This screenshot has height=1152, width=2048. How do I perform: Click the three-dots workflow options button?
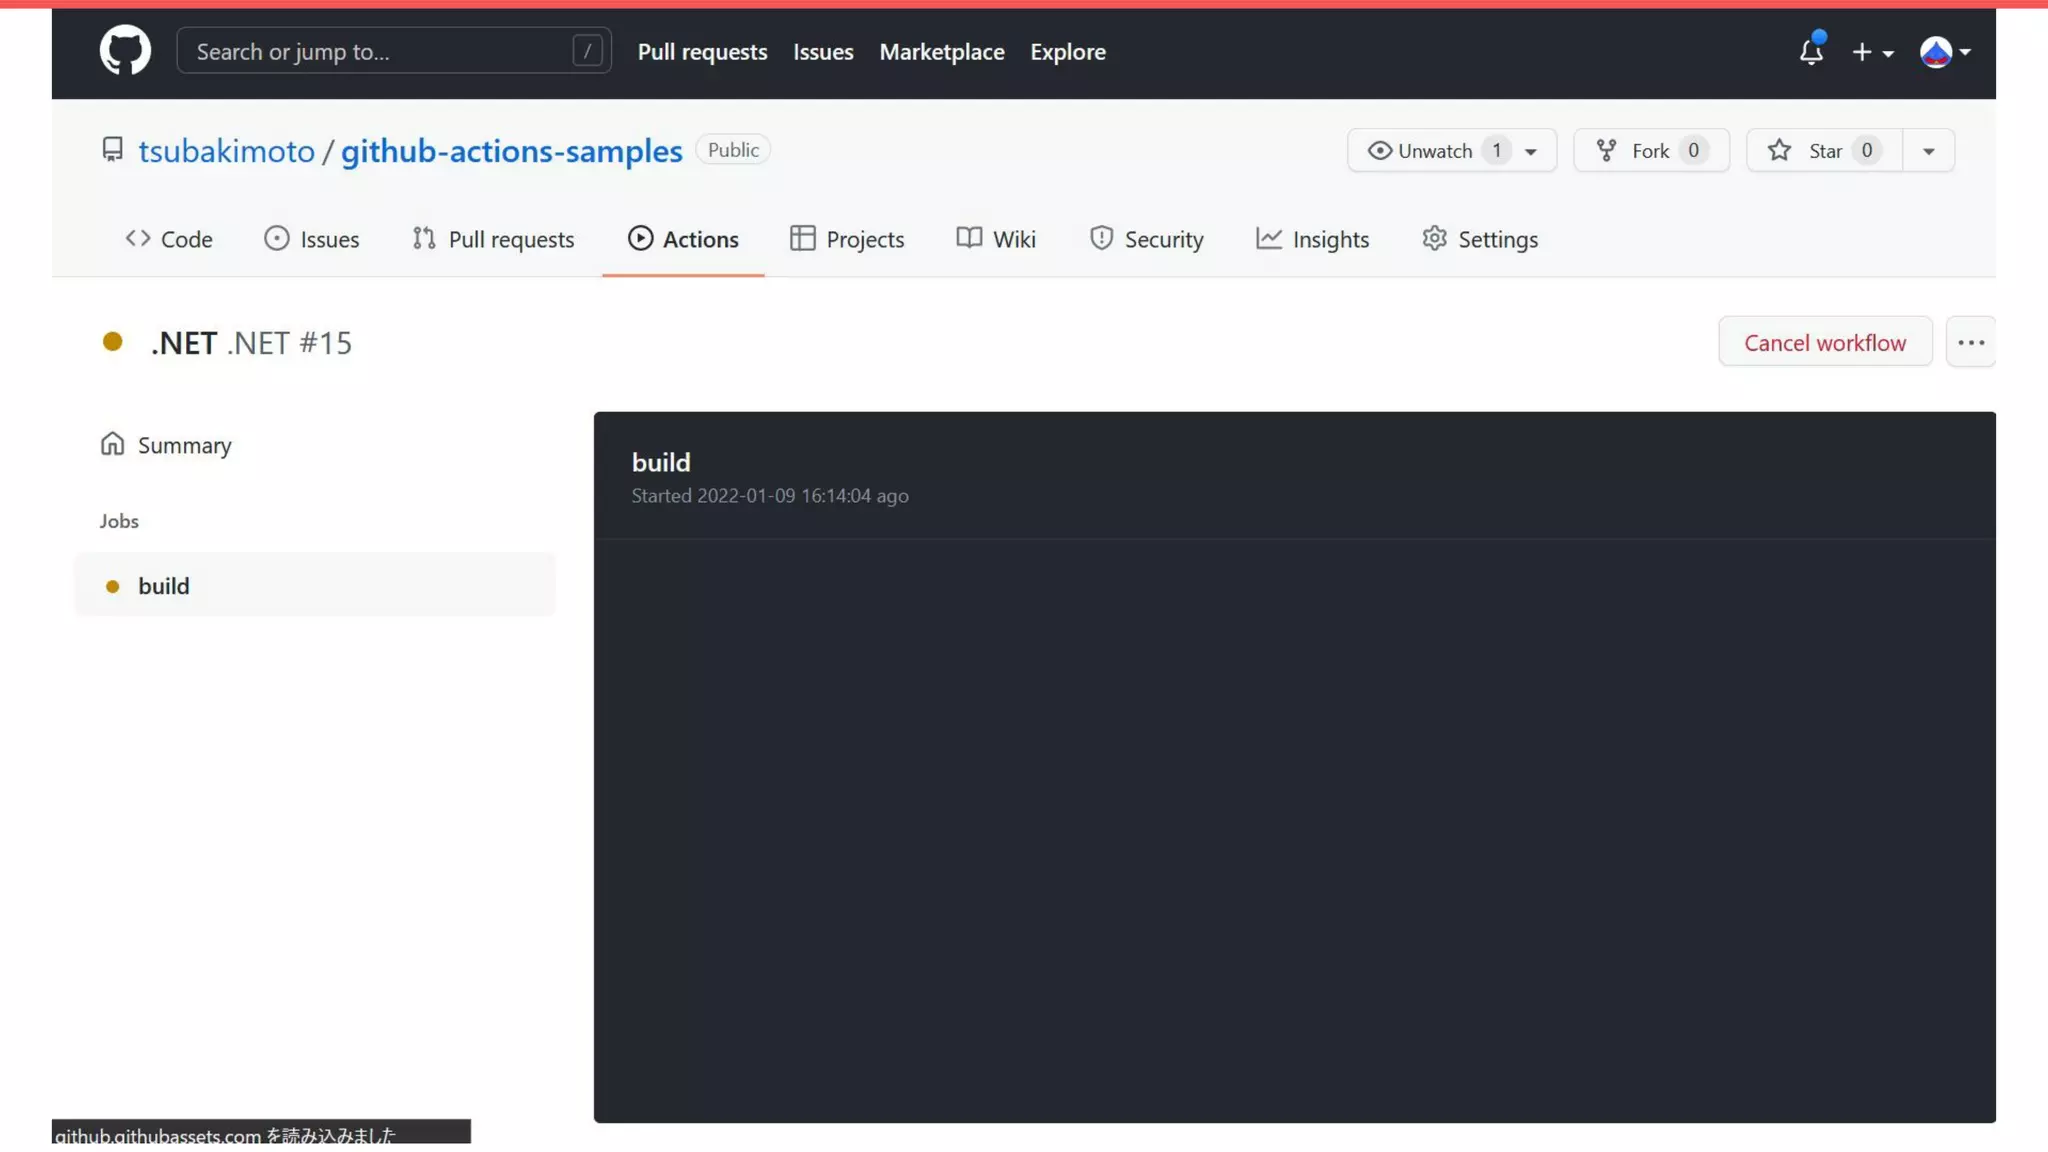coord(1970,343)
